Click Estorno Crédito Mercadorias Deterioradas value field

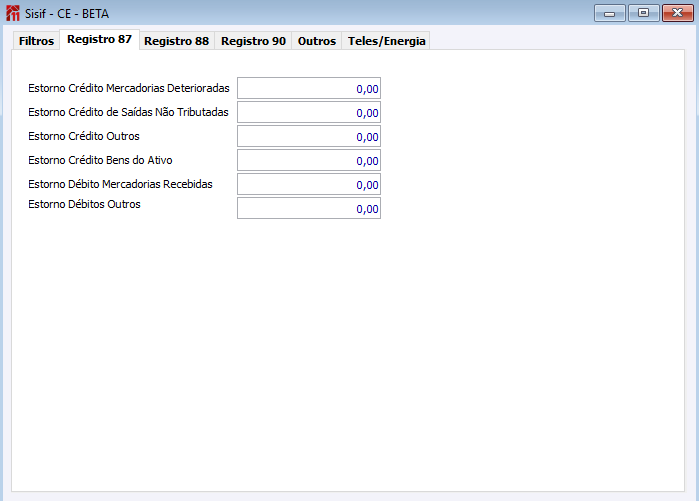pos(309,88)
